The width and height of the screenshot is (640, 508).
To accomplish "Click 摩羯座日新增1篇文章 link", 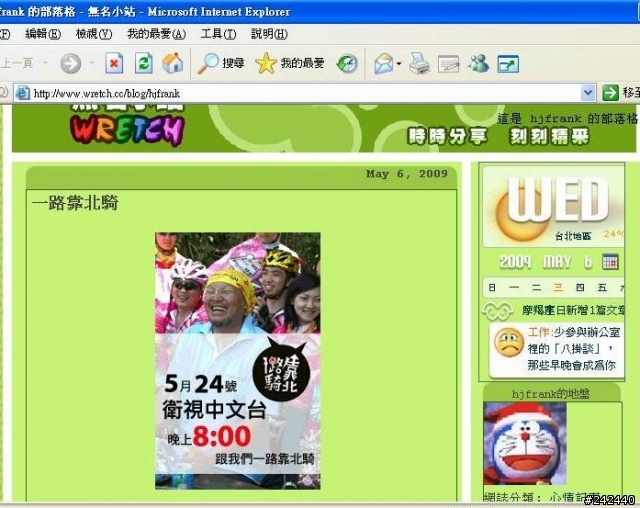I will (x=573, y=311).
